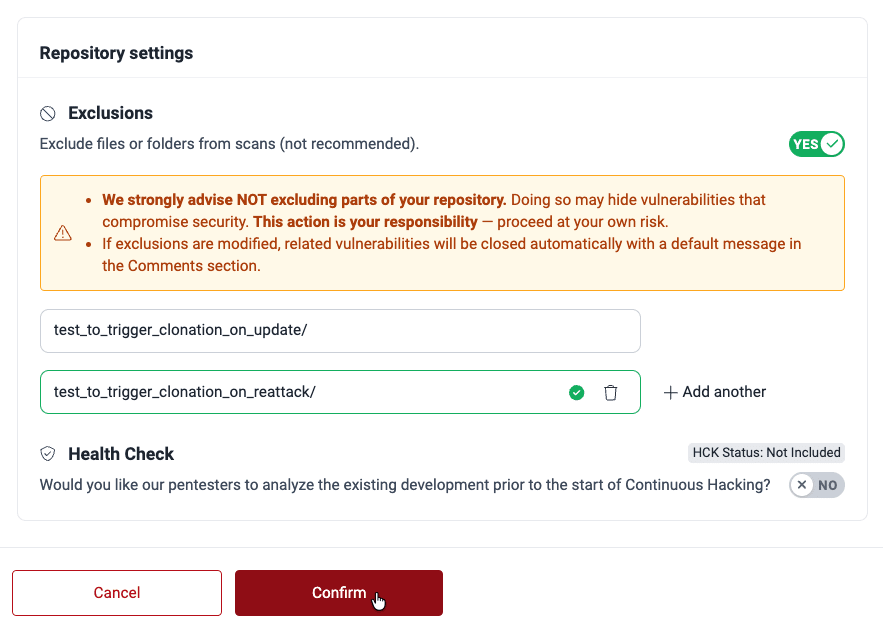
Task: Disable the Exclusions YES toggle
Action: [817, 144]
